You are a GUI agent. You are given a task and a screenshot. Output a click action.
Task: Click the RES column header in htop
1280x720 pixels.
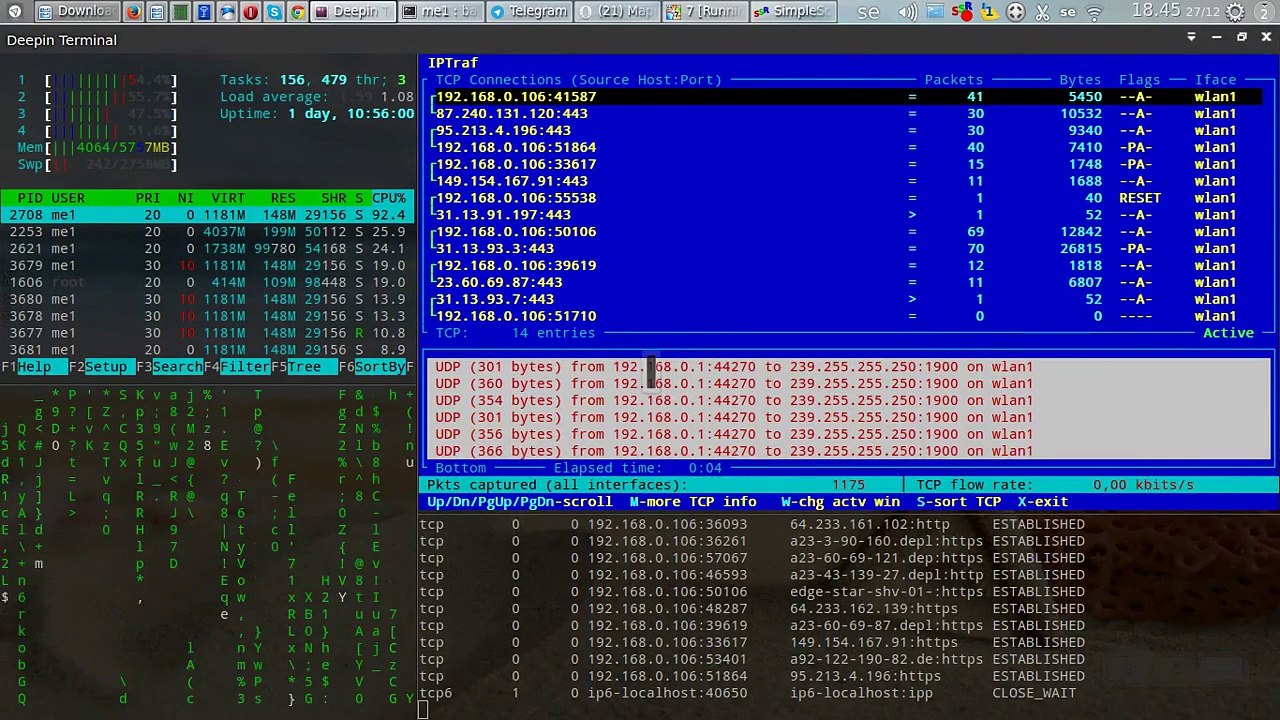click(x=283, y=198)
